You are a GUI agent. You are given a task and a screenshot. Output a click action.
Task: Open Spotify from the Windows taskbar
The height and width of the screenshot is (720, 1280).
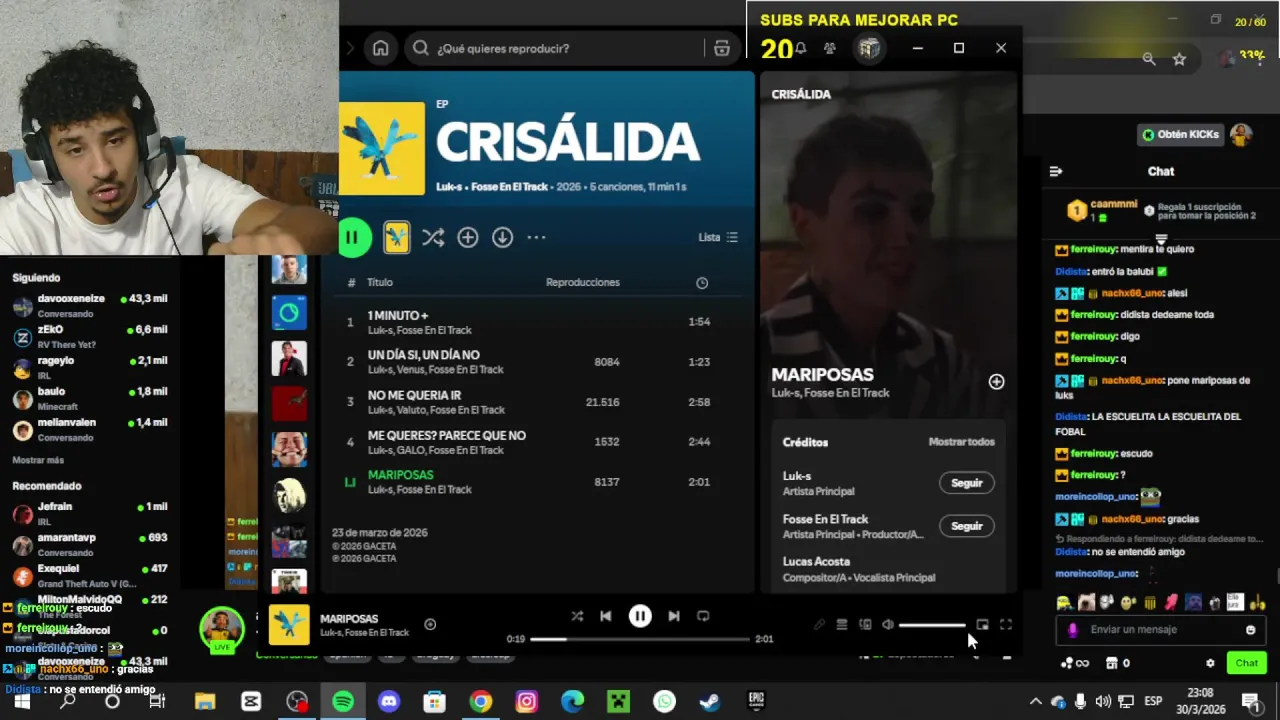(x=343, y=702)
